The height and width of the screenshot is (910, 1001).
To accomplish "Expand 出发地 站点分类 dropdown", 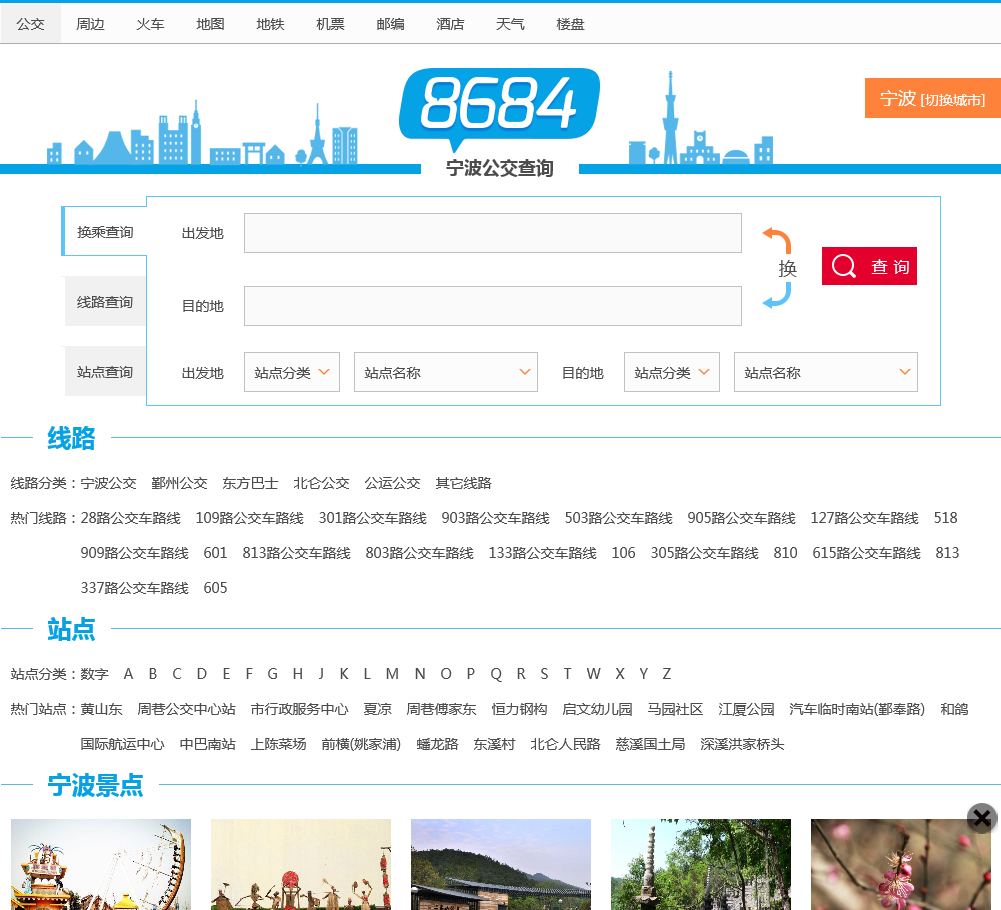I will point(292,372).
